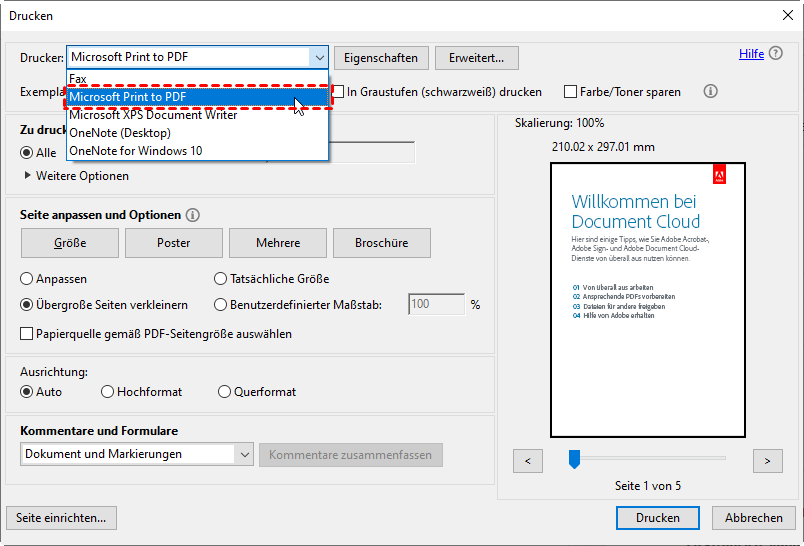Viewport: 804px width, 546px height.
Task: Enable Farbe/Toner sparen checkbox
Action: [570, 92]
